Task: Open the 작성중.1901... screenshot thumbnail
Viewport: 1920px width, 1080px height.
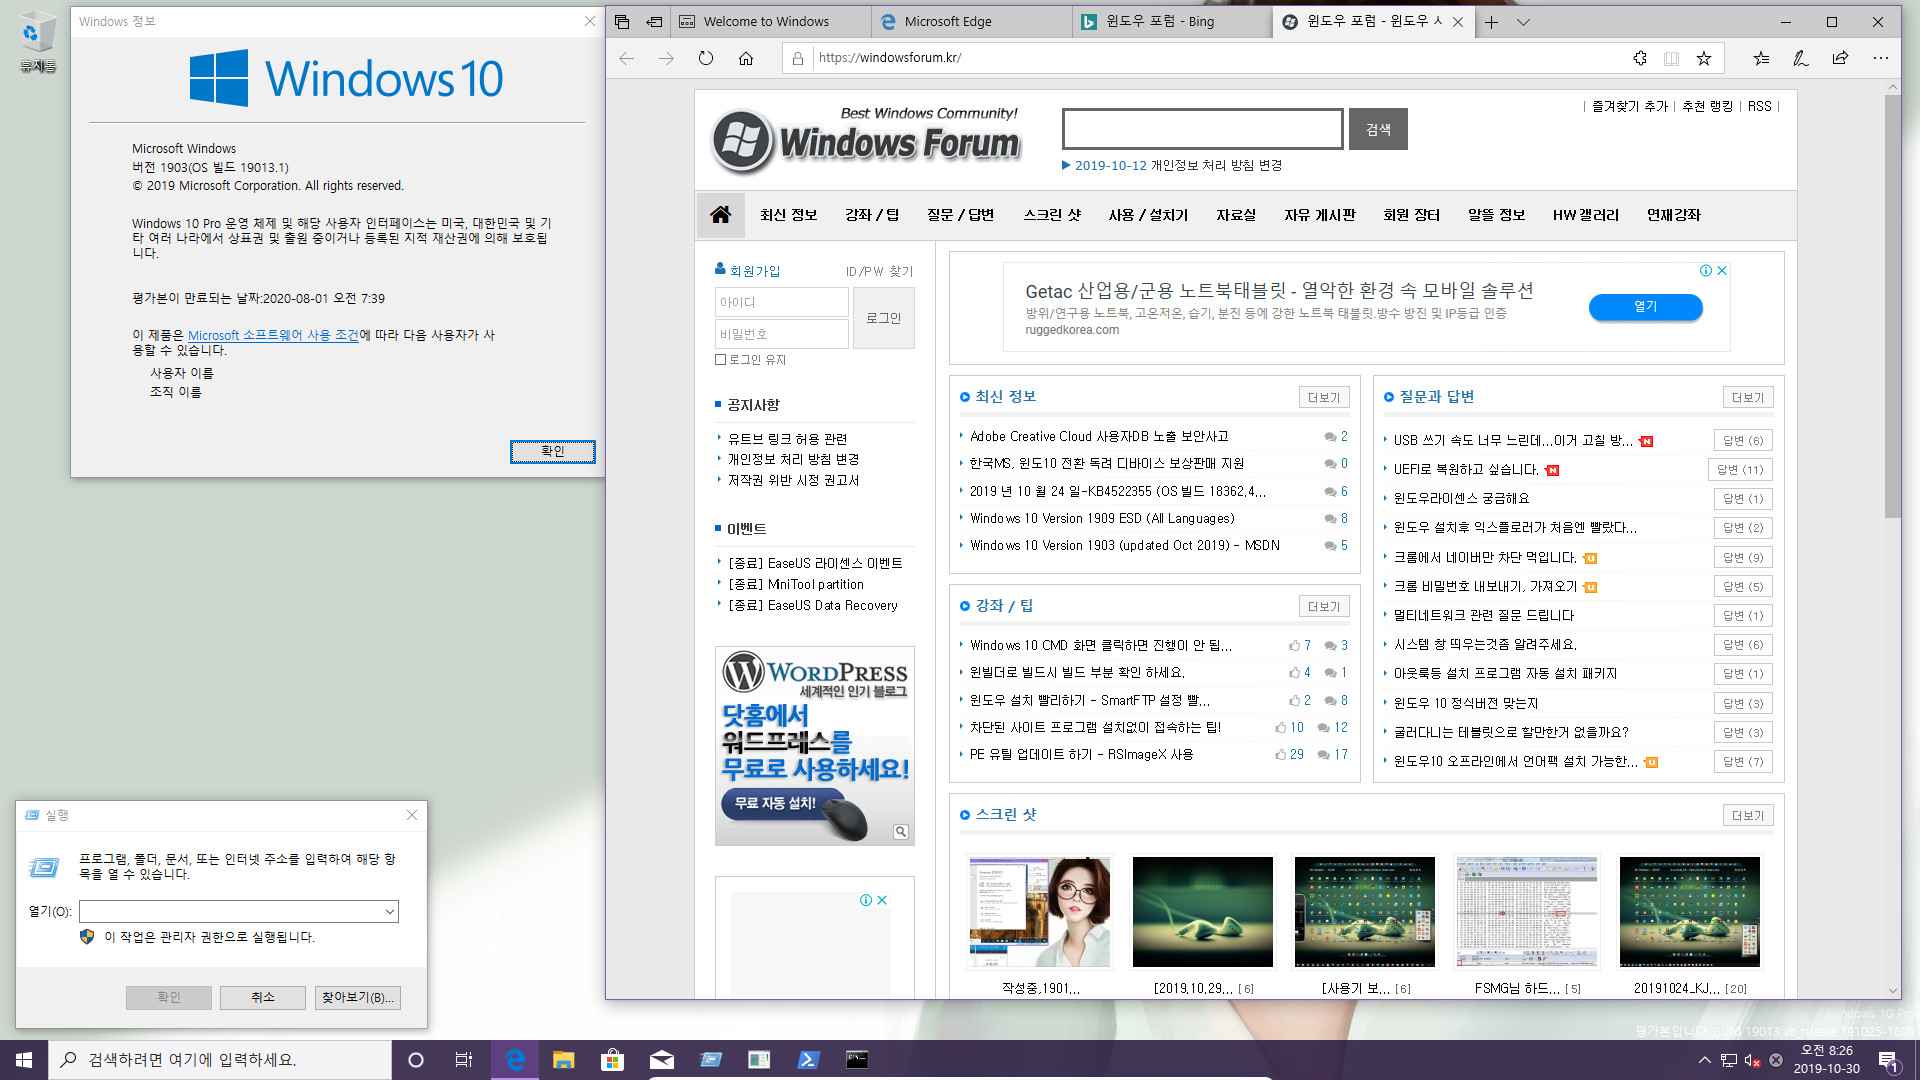Action: click(1040, 912)
